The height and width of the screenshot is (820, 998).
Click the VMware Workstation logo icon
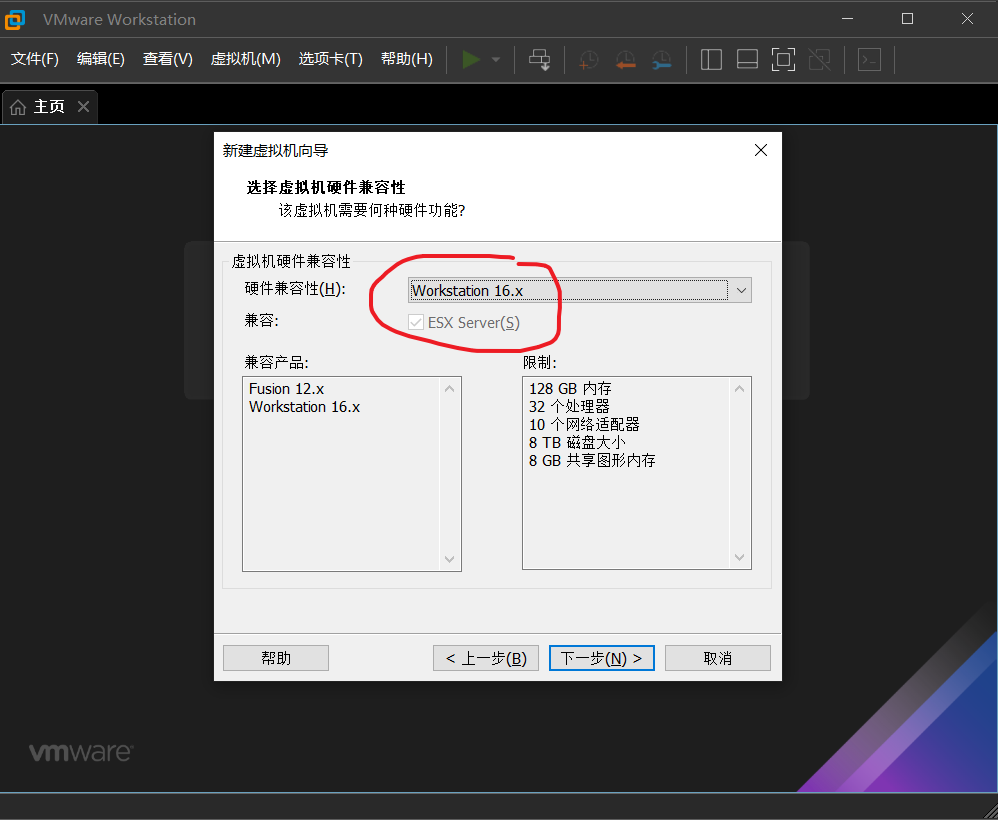coord(15,19)
